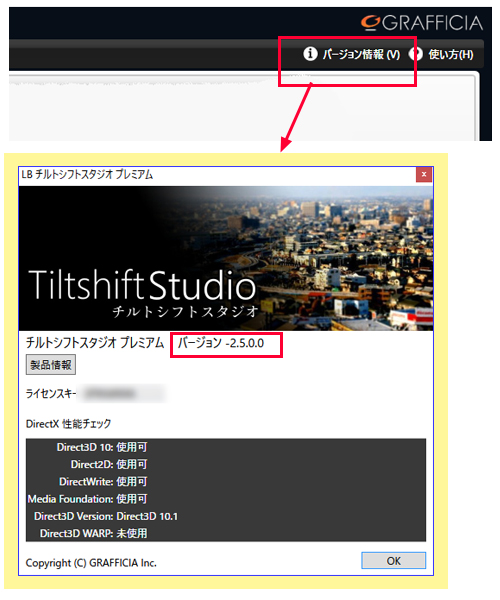Click the blurred ライセンスキー value

pos(121,393)
